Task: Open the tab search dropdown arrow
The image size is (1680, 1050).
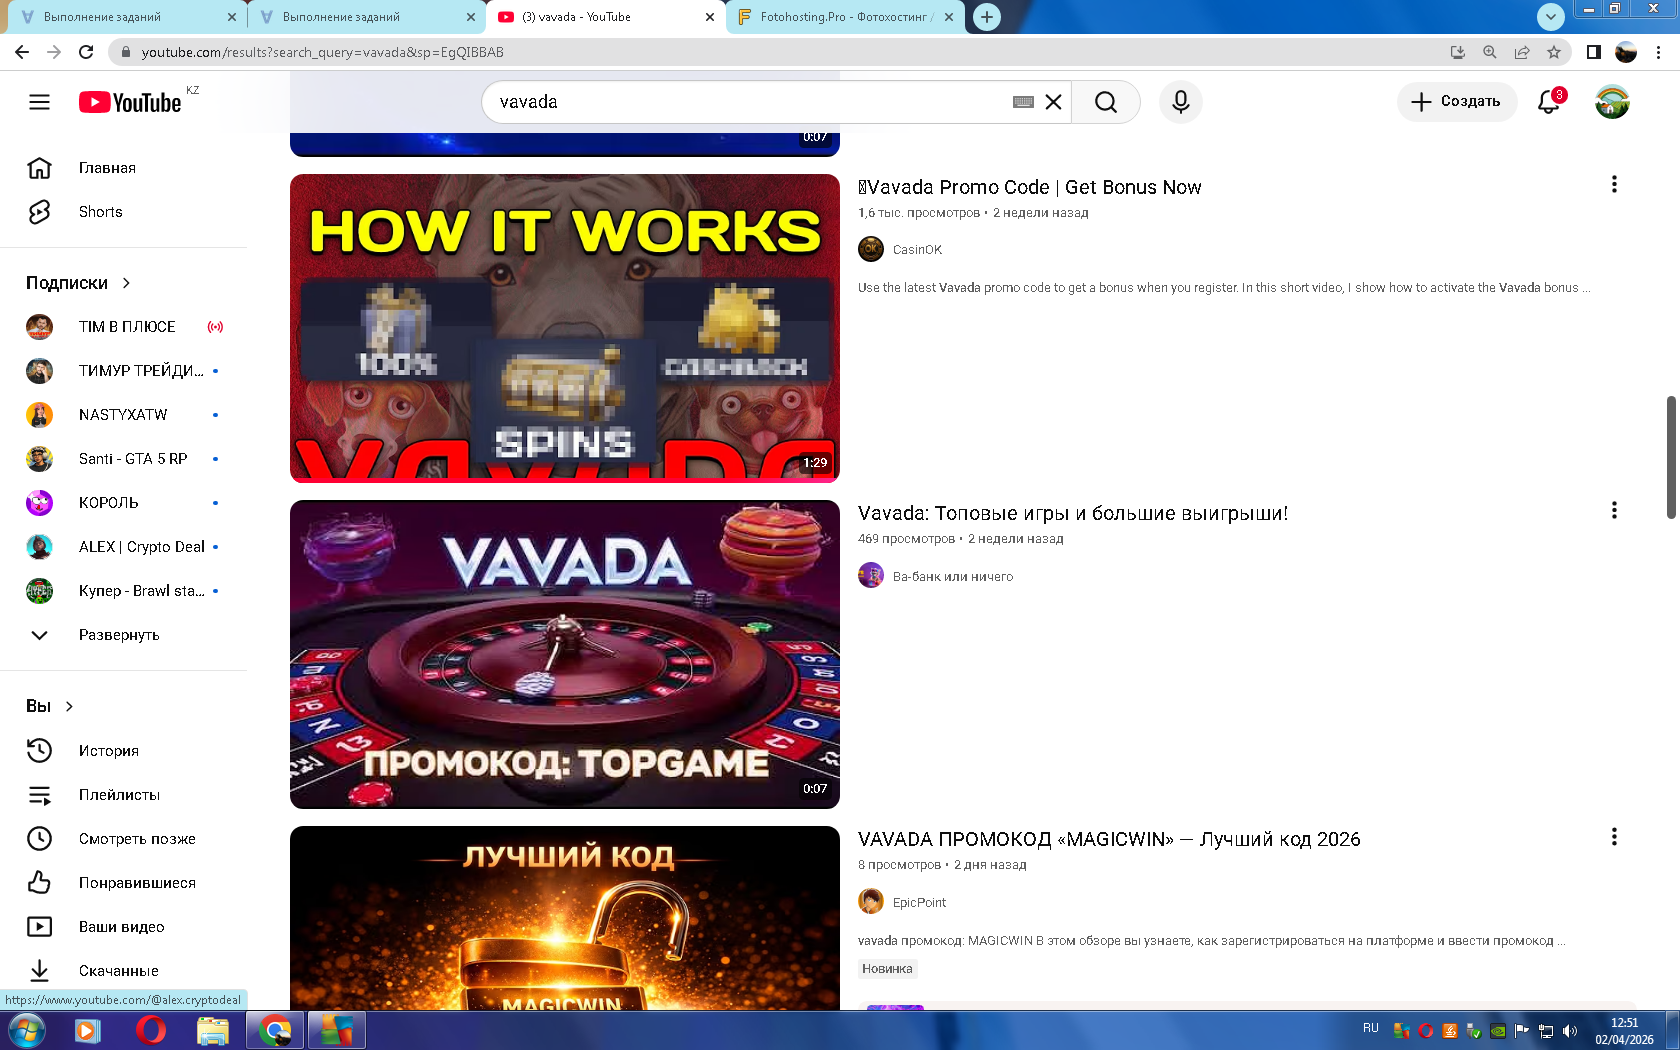Action: 1551,16
